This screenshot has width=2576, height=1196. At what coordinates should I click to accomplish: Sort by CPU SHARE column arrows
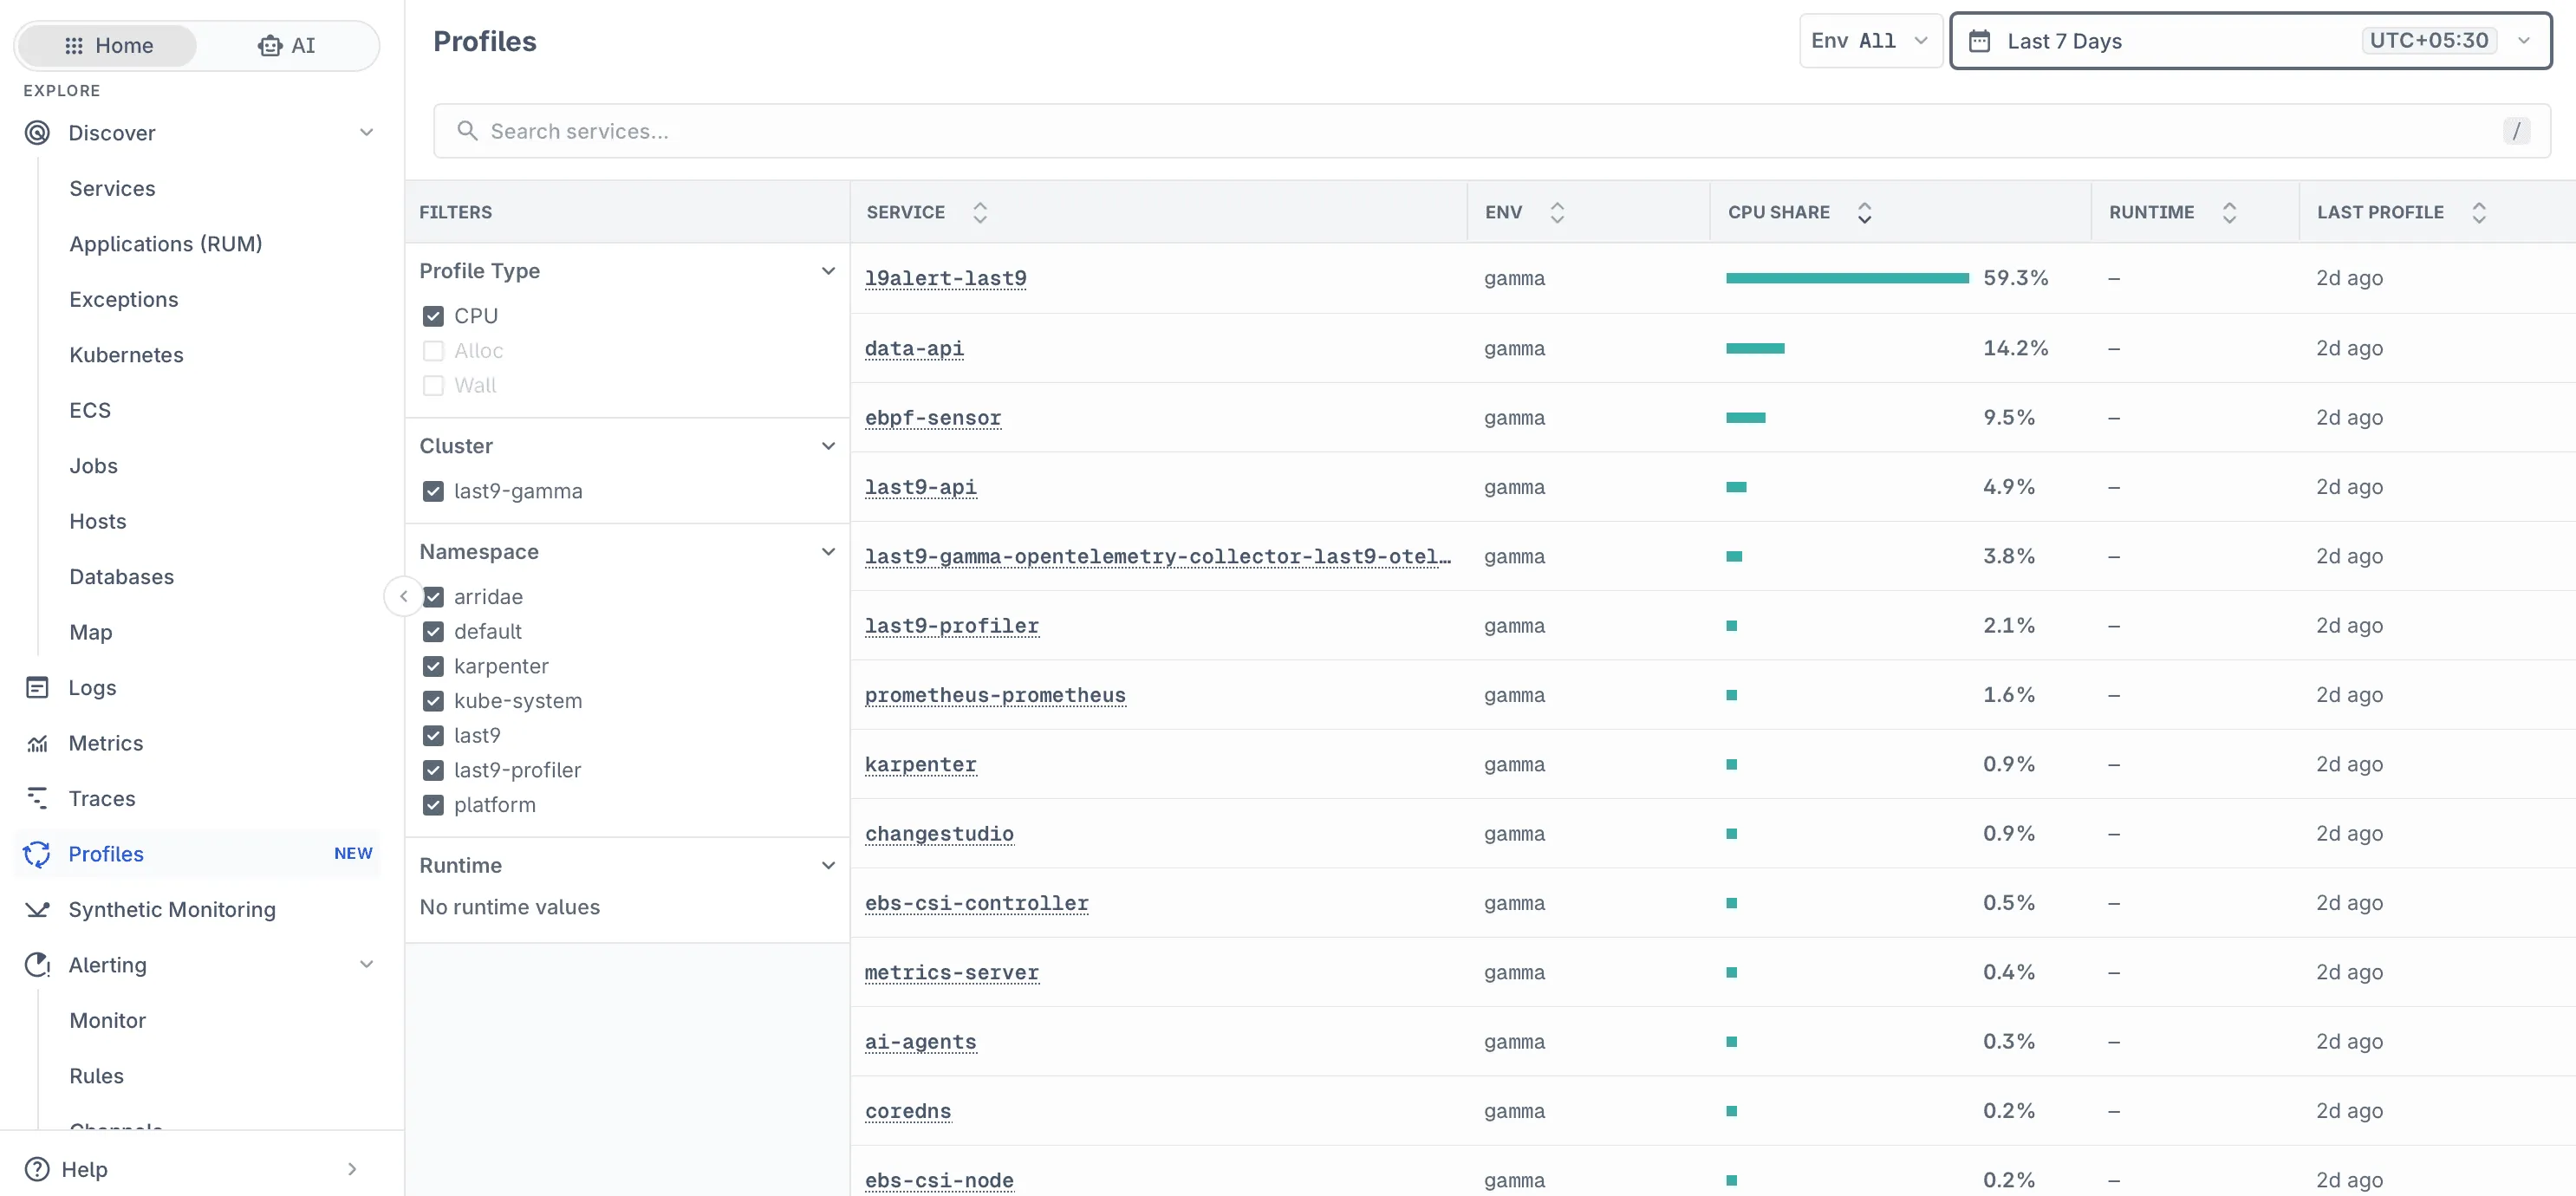(1864, 212)
